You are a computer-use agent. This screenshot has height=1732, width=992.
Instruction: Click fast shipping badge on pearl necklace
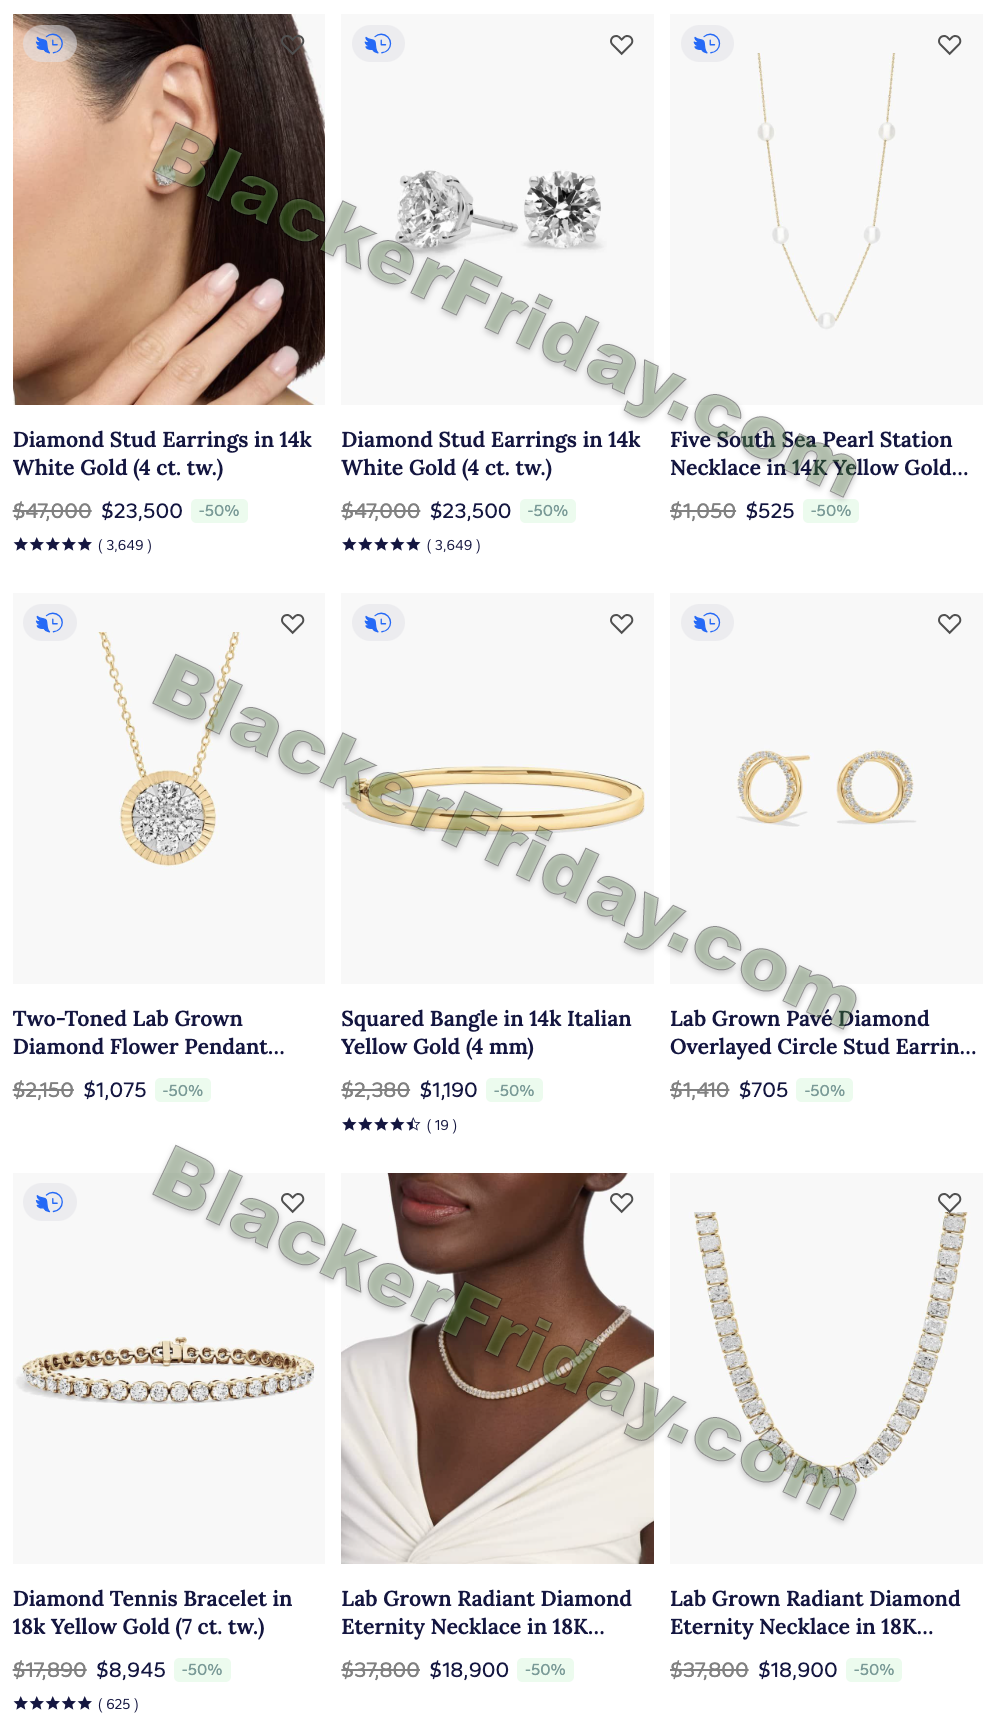coord(707,44)
